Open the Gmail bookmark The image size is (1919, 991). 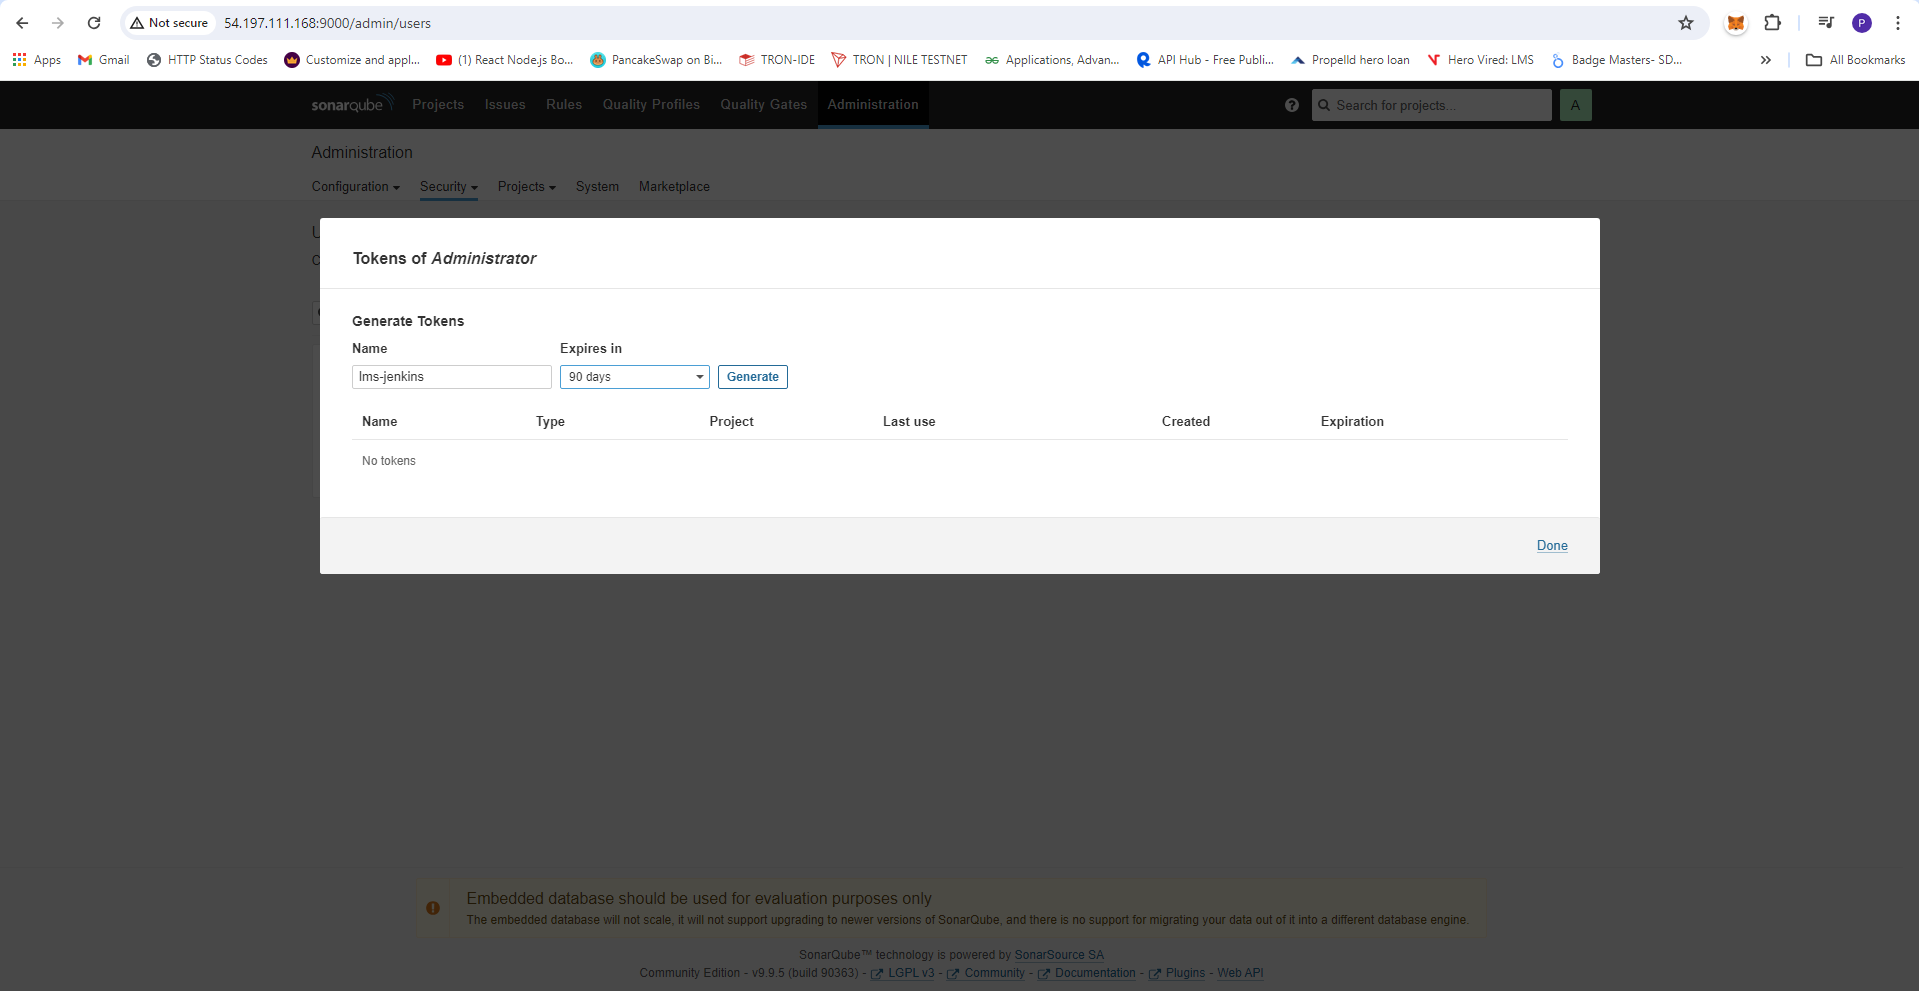coord(104,60)
